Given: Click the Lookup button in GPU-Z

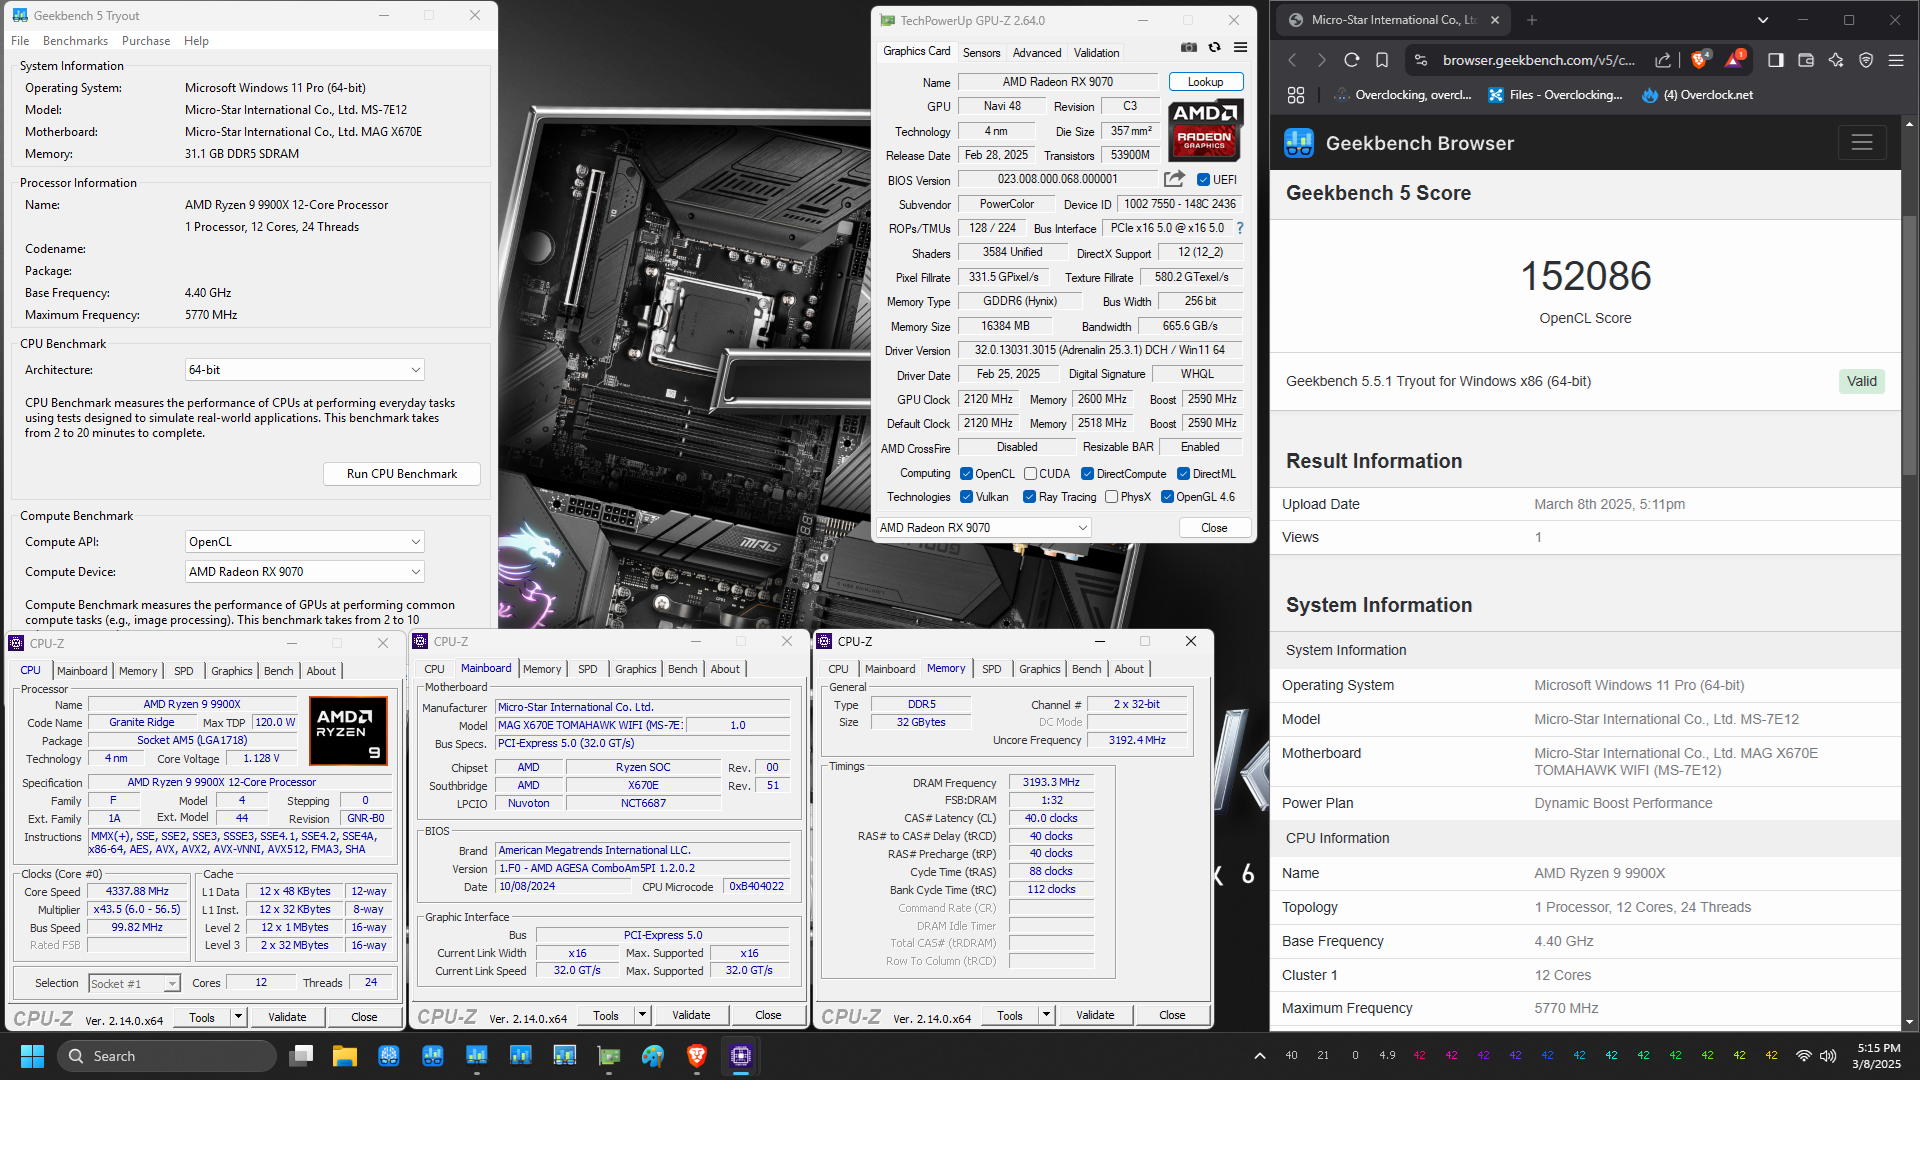Looking at the screenshot, I should (x=1205, y=82).
